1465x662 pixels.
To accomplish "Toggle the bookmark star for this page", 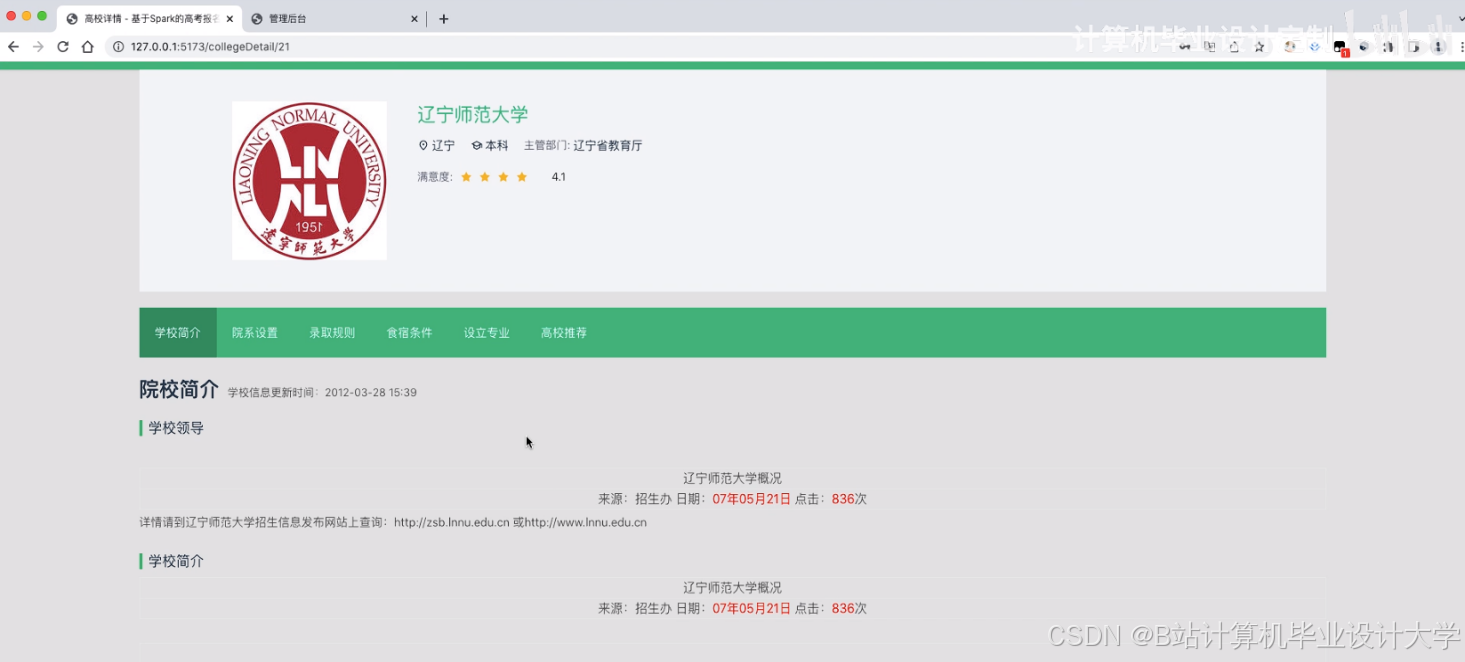I will pyautogui.click(x=1260, y=46).
